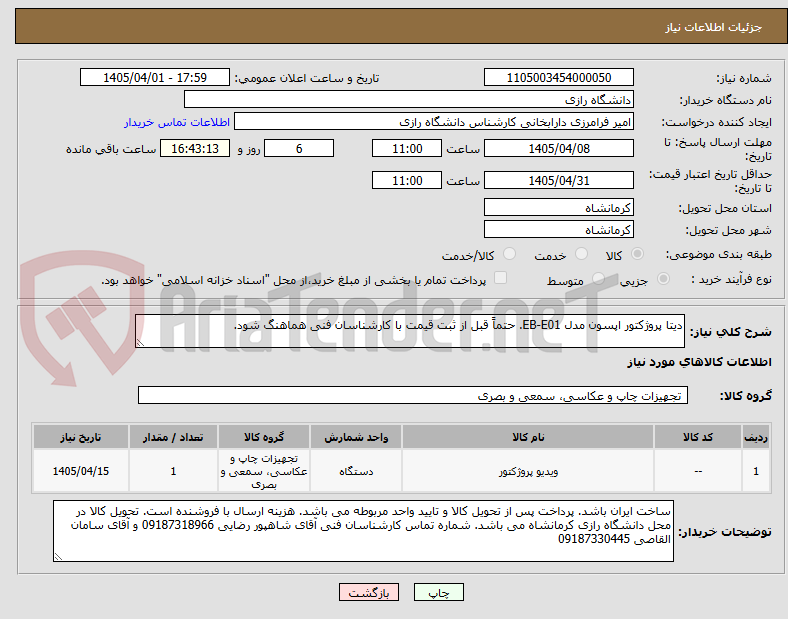Screen dimensions: 788x619
Task: Click the response deadline date 1405/04/08
Action: pos(558,148)
